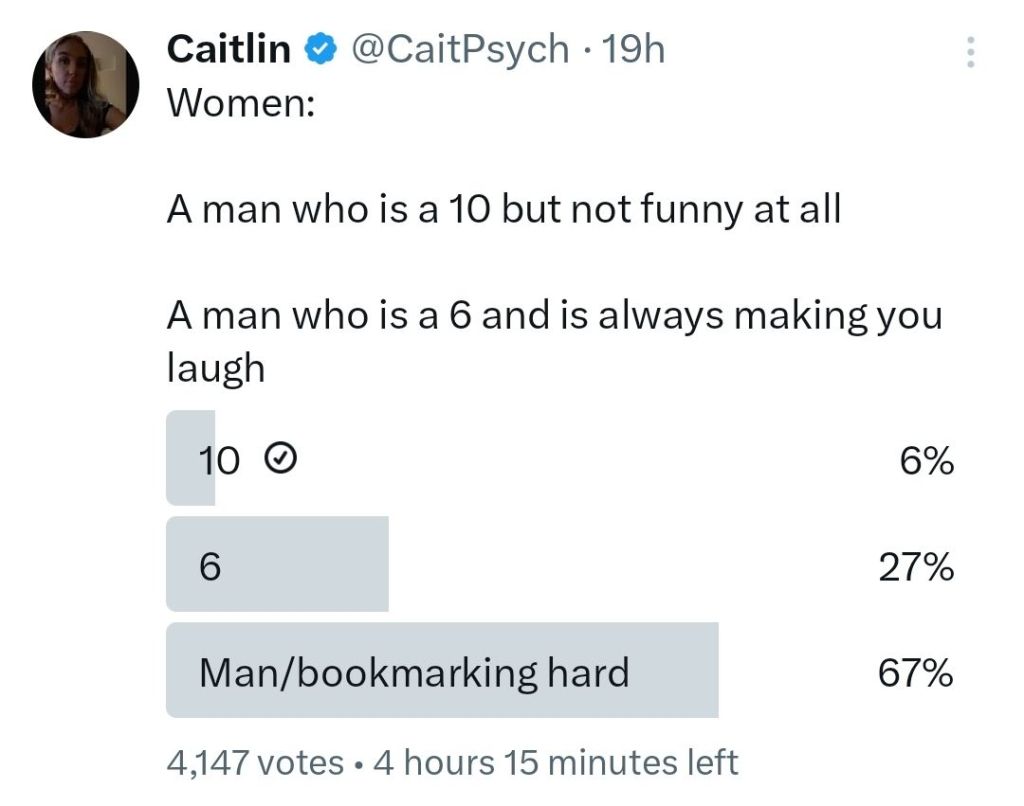Click the "Women:" tweet text line
The image size is (1024, 806).
point(240,102)
